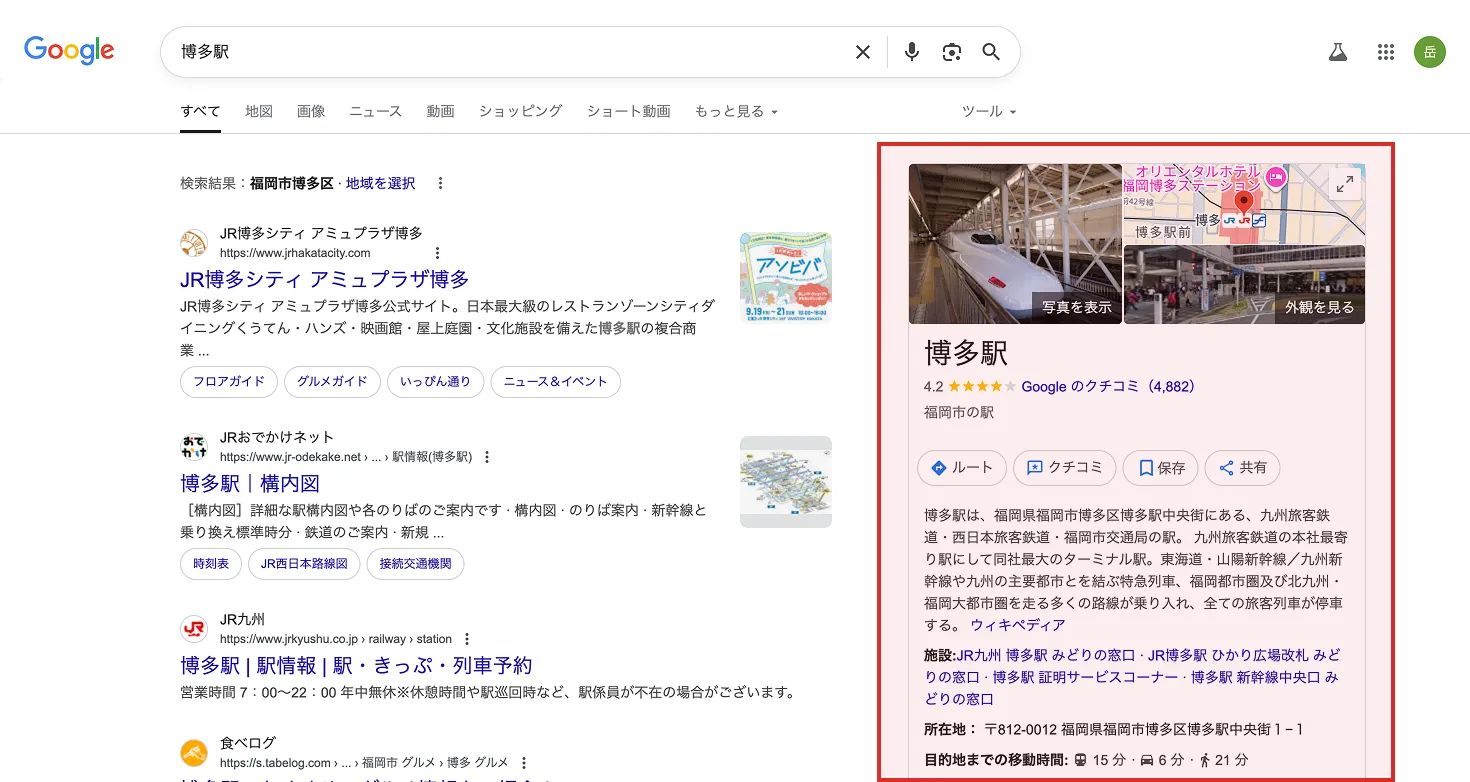This screenshot has height=782, width=1470.
Task: Switch to the 地図 tab
Action: (259, 111)
